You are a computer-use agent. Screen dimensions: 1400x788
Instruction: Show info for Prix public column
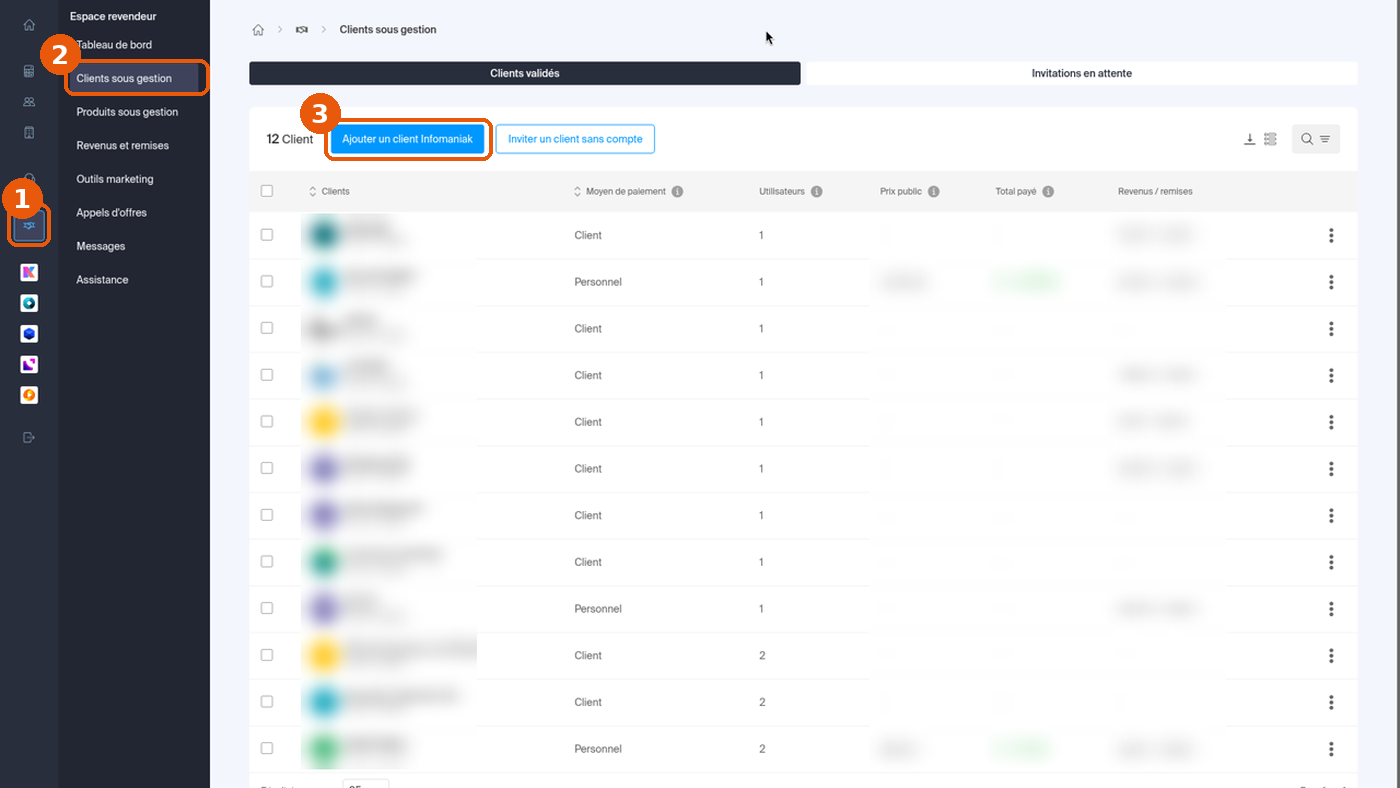click(x=933, y=191)
